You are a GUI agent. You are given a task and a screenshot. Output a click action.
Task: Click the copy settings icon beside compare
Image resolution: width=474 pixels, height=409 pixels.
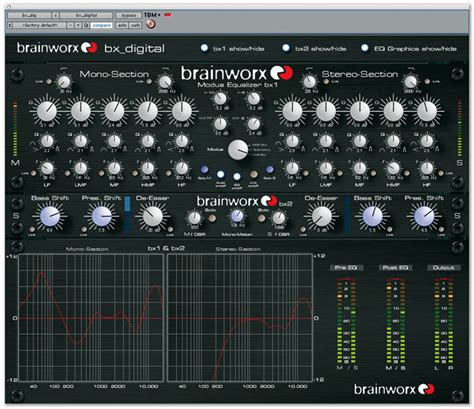coord(86,25)
